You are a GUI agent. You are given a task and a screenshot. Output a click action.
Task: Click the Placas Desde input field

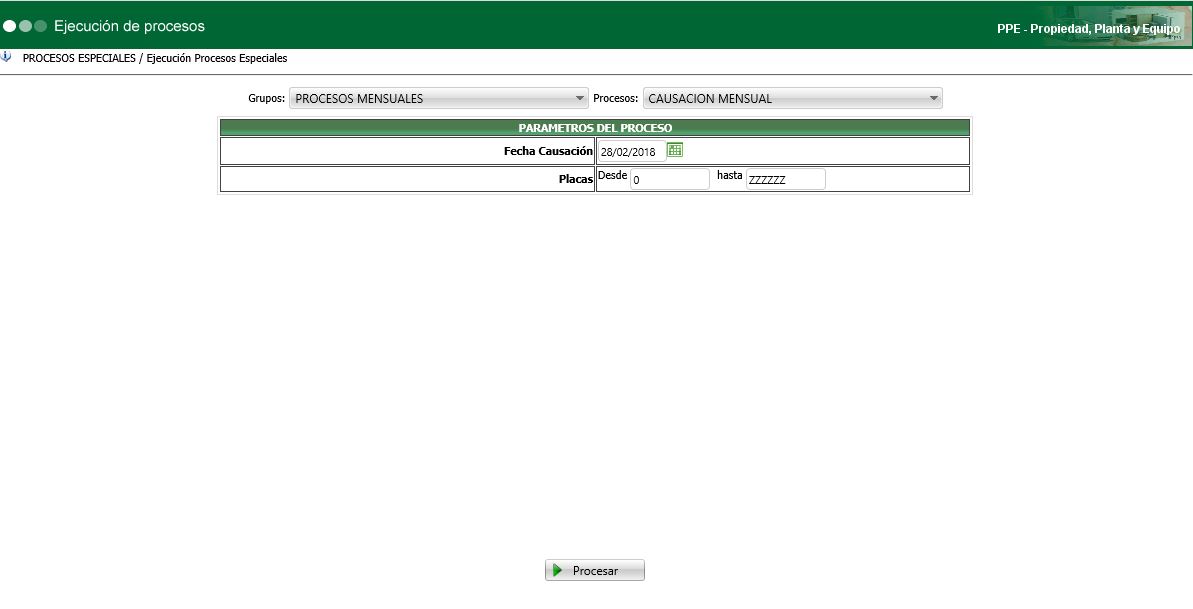(670, 180)
